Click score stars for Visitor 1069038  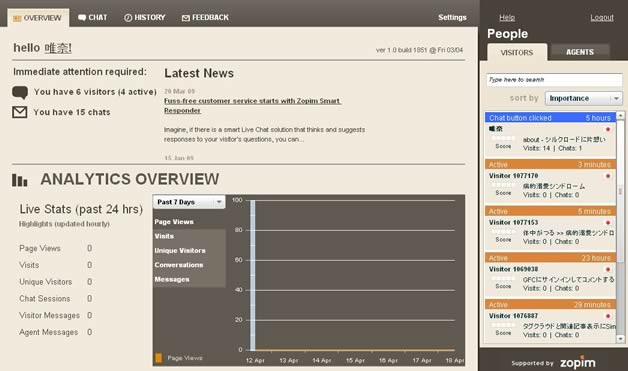tap(503, 278)
